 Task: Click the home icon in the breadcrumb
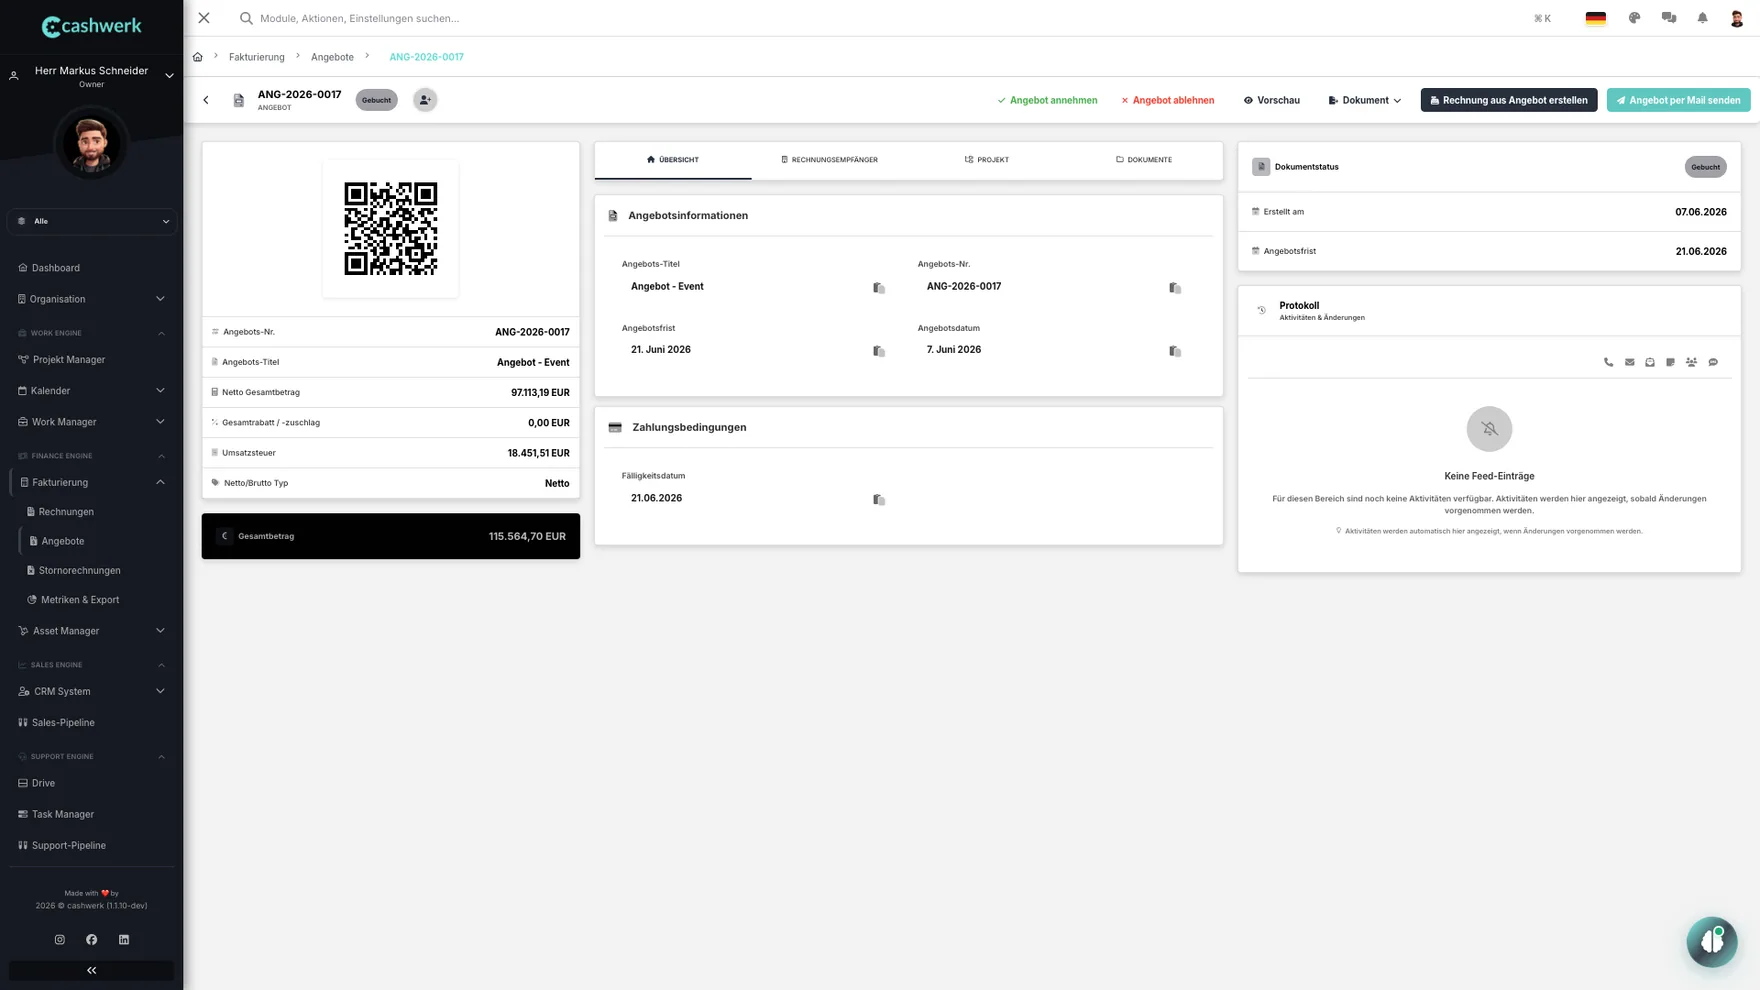click(198, 57)
